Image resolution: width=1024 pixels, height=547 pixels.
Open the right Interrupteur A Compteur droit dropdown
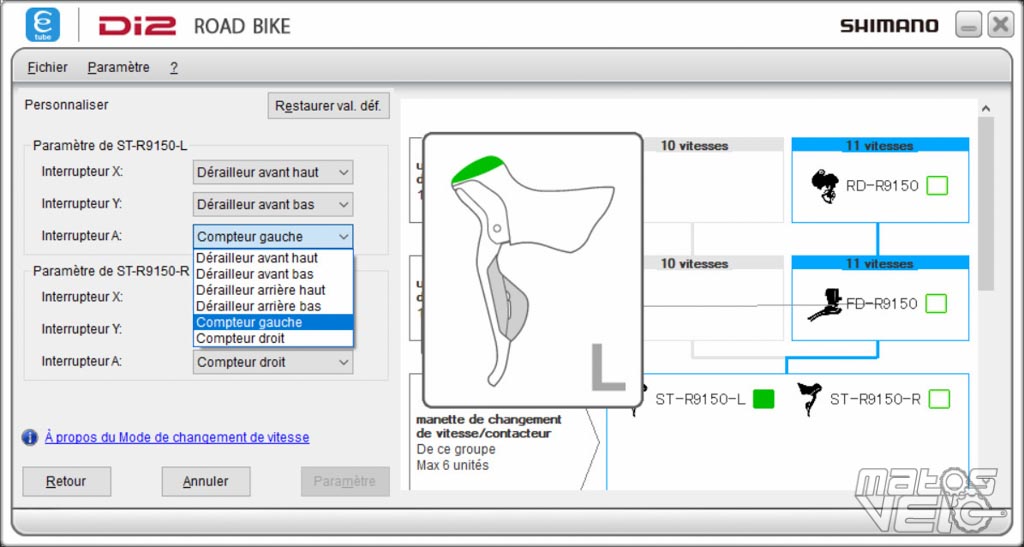(x=273, y=362)
